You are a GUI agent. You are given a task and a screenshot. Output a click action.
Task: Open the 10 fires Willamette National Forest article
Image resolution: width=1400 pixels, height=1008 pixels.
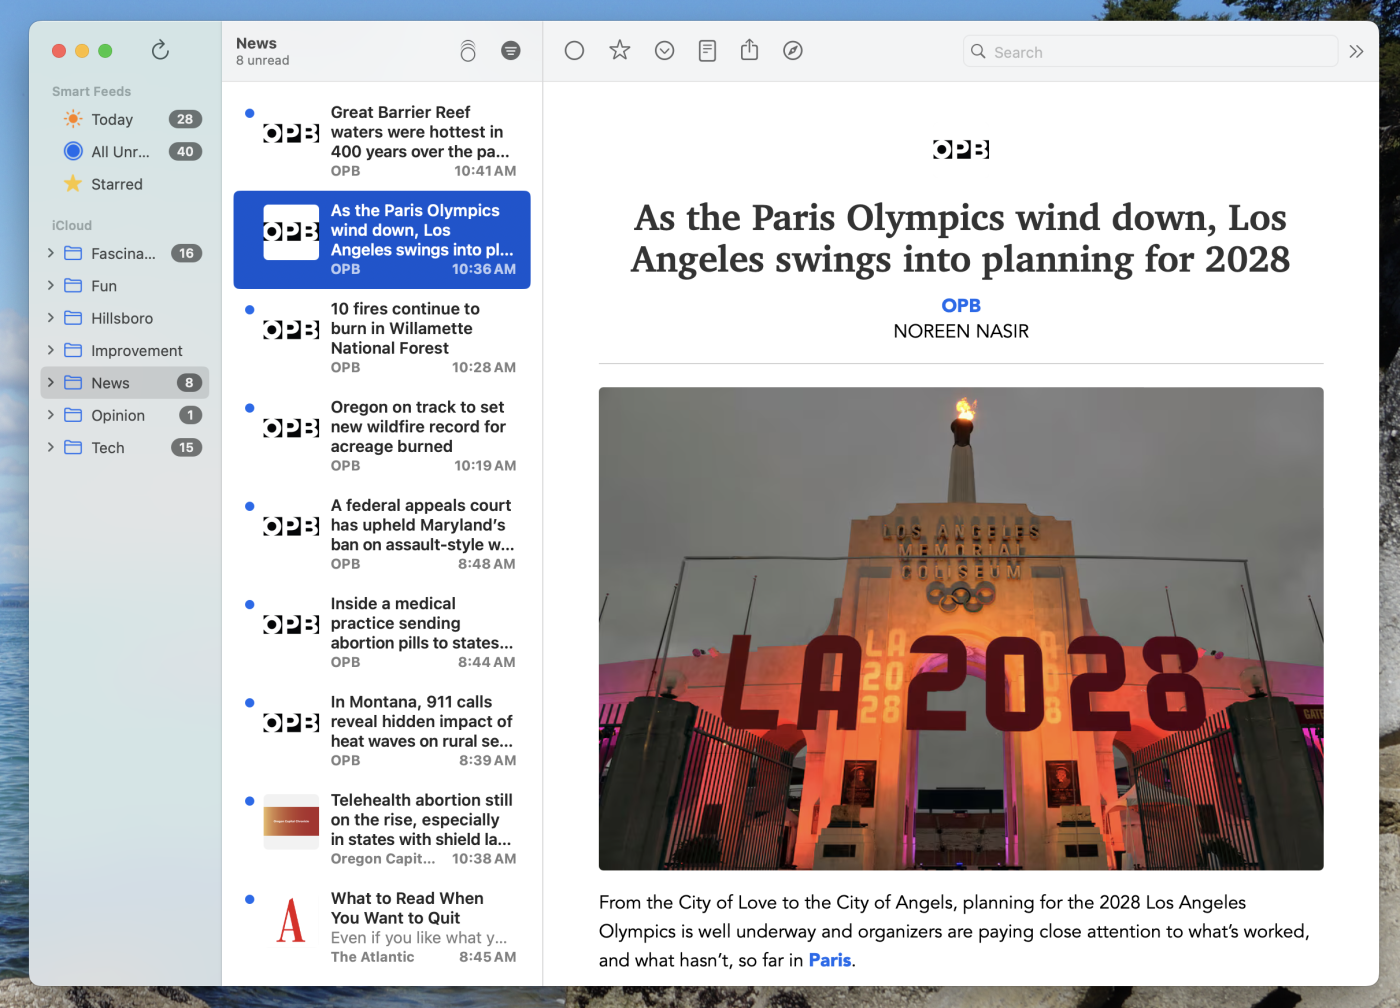pyautogui.click(x=382, y=338)
